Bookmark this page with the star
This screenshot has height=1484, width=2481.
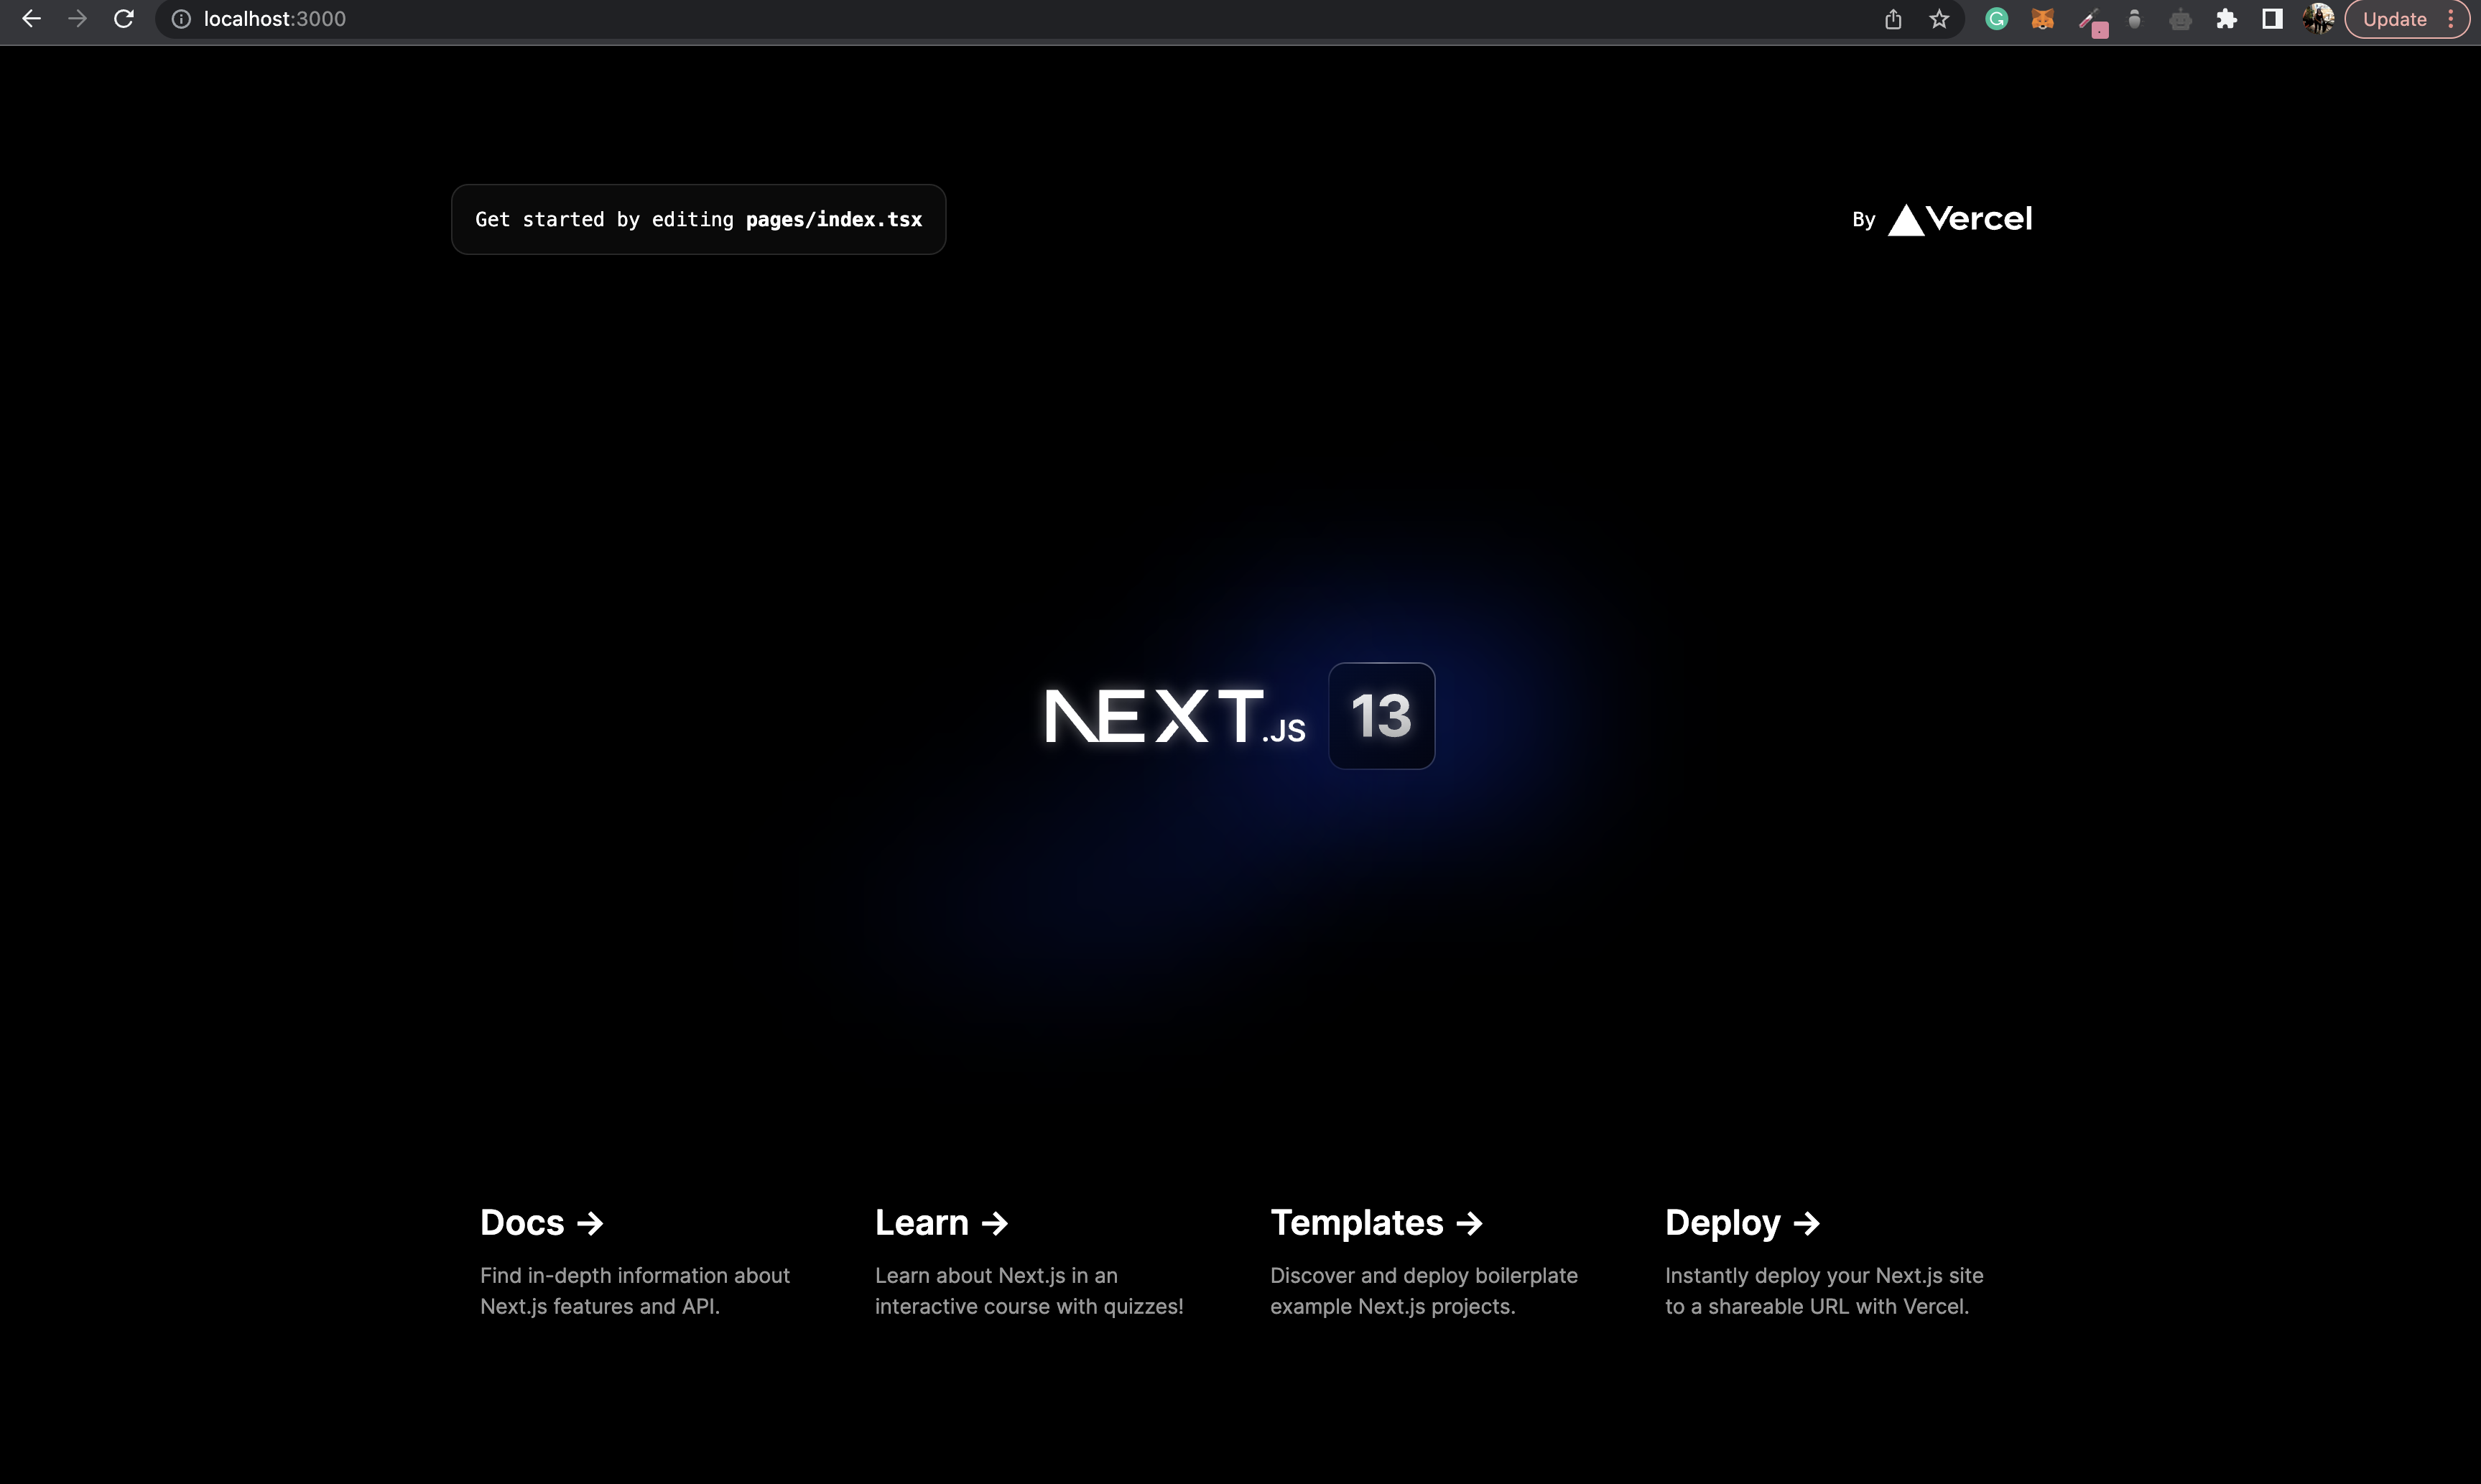1939,19
